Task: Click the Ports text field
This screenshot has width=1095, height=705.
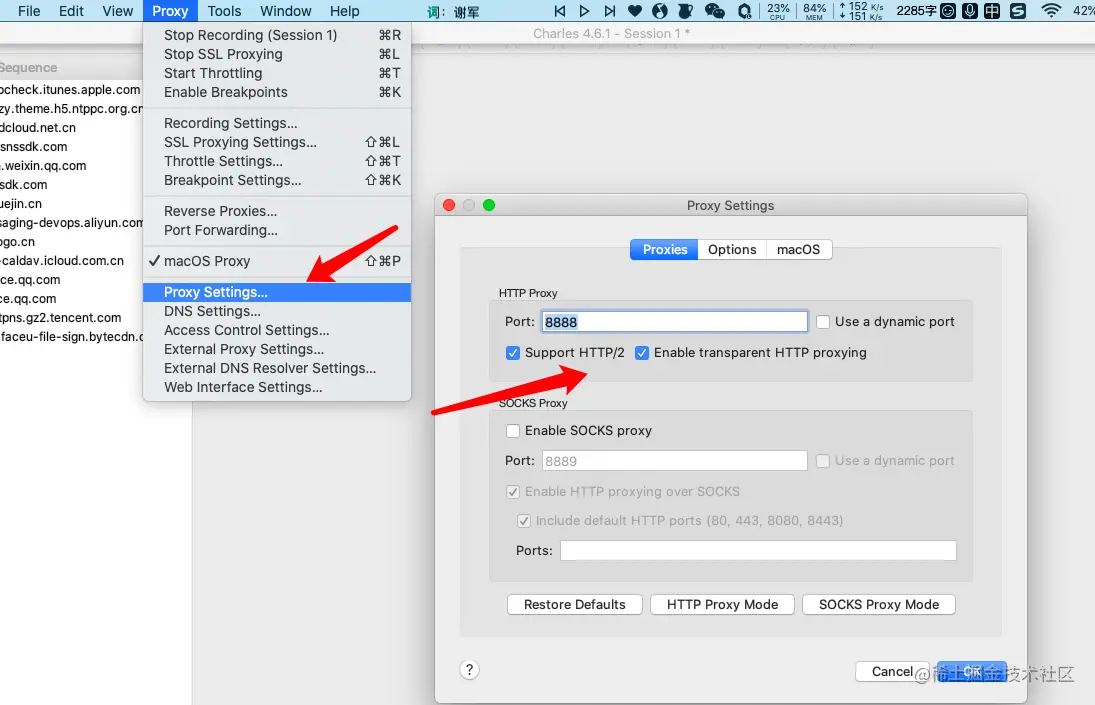Action: pos(758,550)
